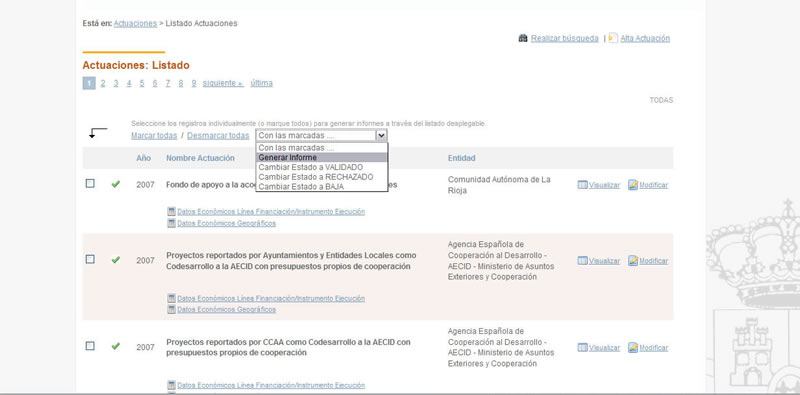Open Datos Económicos Geográficos link, Ayuntamientos row
Screen dimensions: 800x395
point(227,310)
